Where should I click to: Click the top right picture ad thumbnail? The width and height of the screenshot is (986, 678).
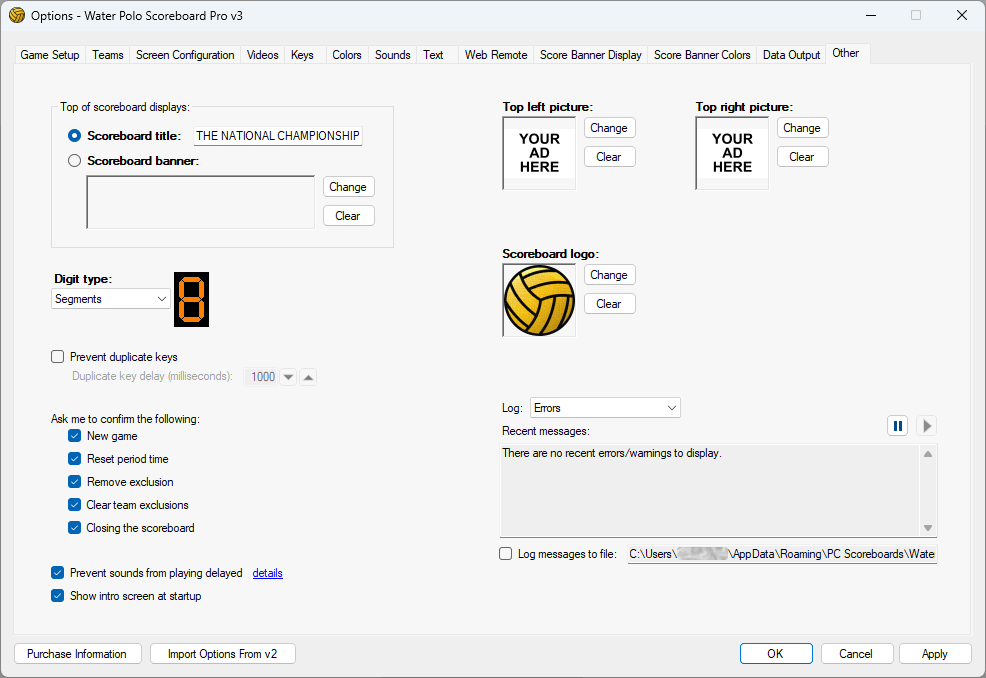tap(732, 153)
